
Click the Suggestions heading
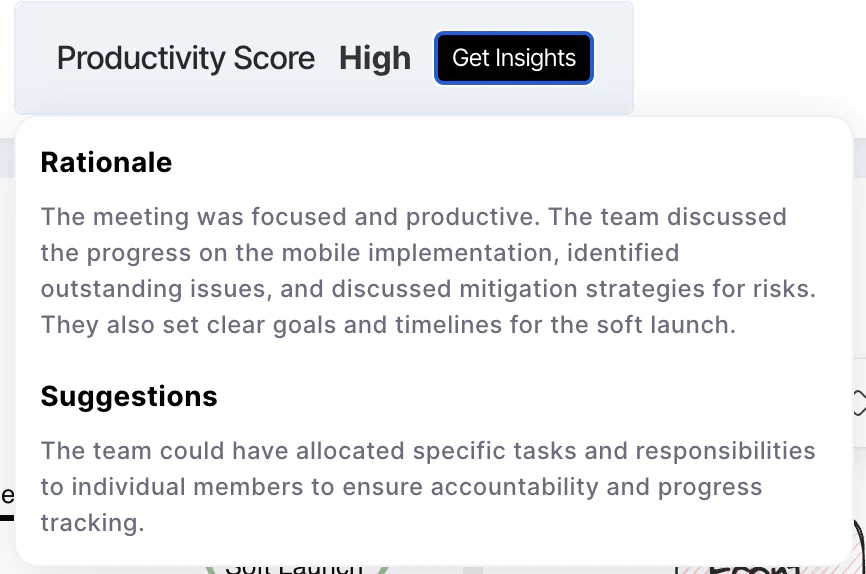(x=129, y=396)
